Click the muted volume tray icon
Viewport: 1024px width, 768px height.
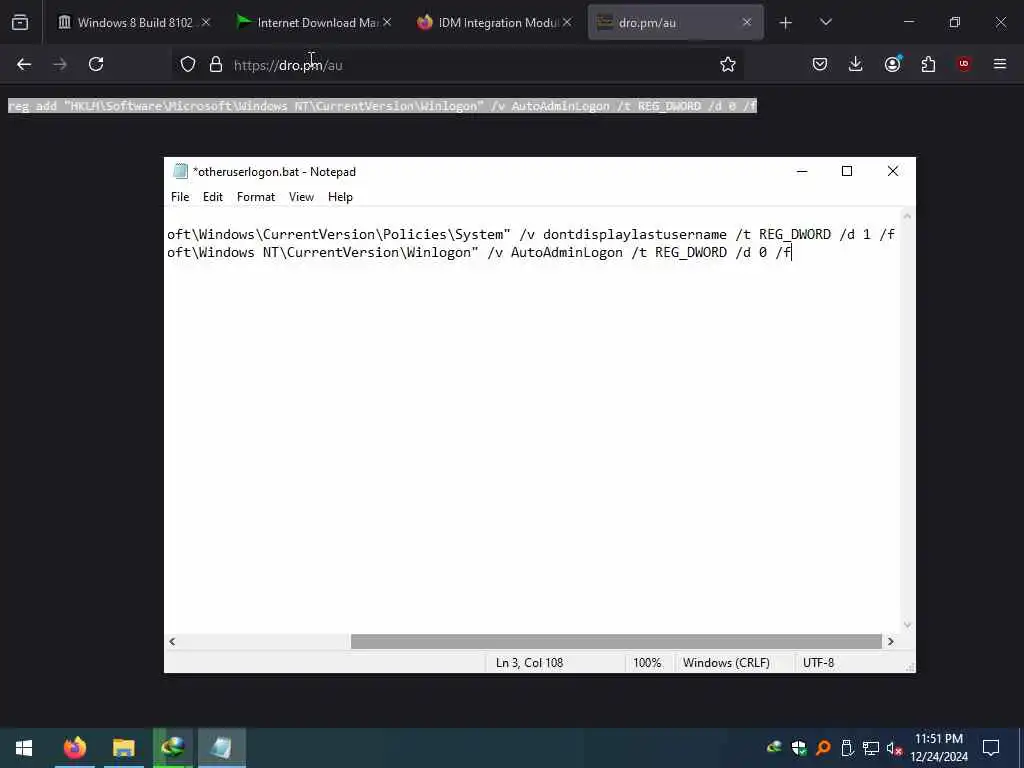(894, 748)
